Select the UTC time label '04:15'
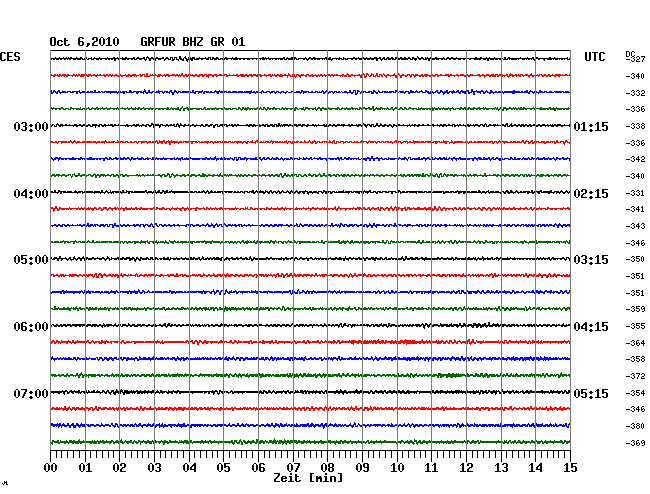Viewport: 650px width, 494px height. coord(591,327)
